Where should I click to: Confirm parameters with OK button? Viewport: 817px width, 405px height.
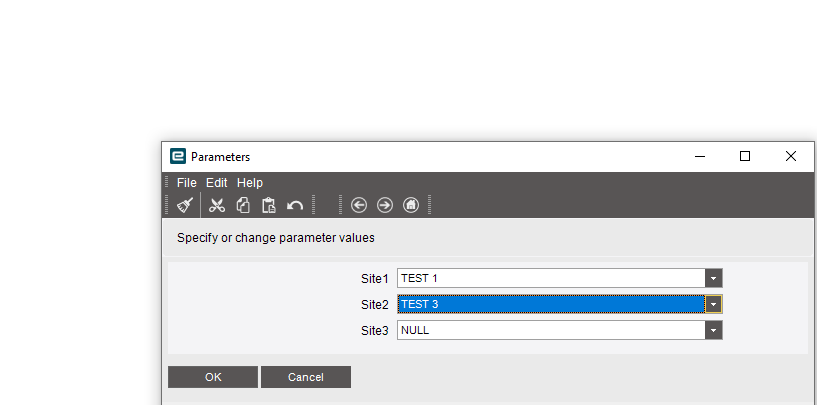click(x=213, y=377)
